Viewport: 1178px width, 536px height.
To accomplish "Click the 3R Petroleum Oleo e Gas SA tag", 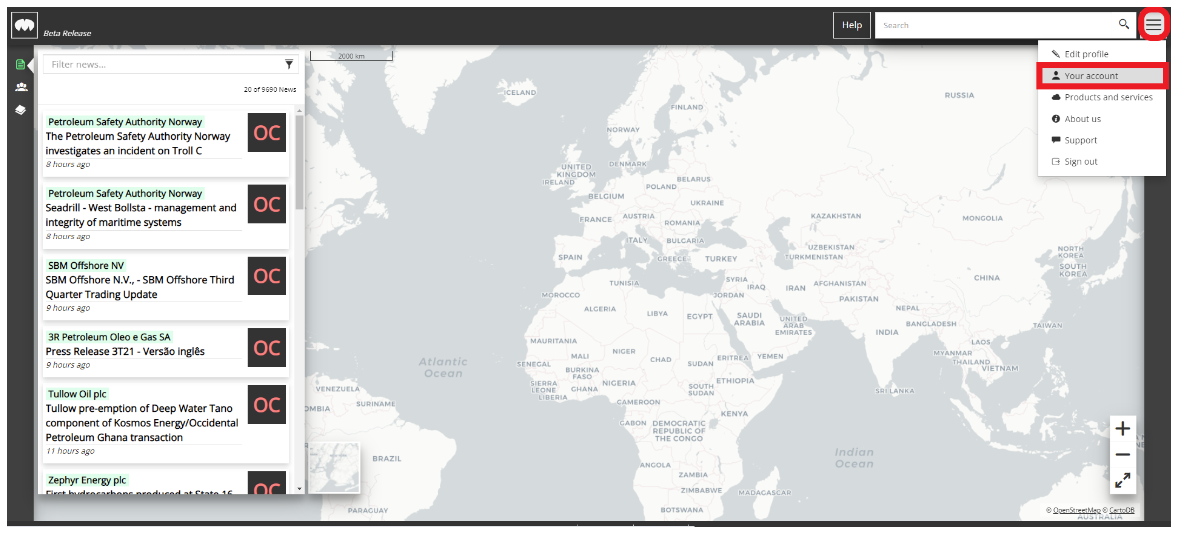I will coord(109,337).
